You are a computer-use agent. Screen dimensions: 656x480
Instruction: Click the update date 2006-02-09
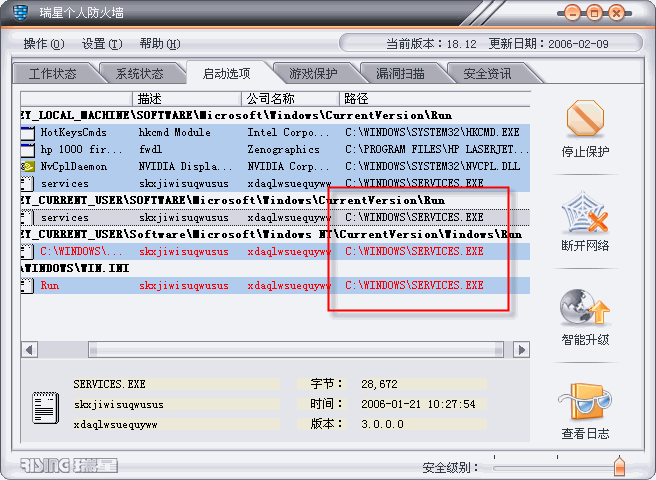[x=578, y=44]
